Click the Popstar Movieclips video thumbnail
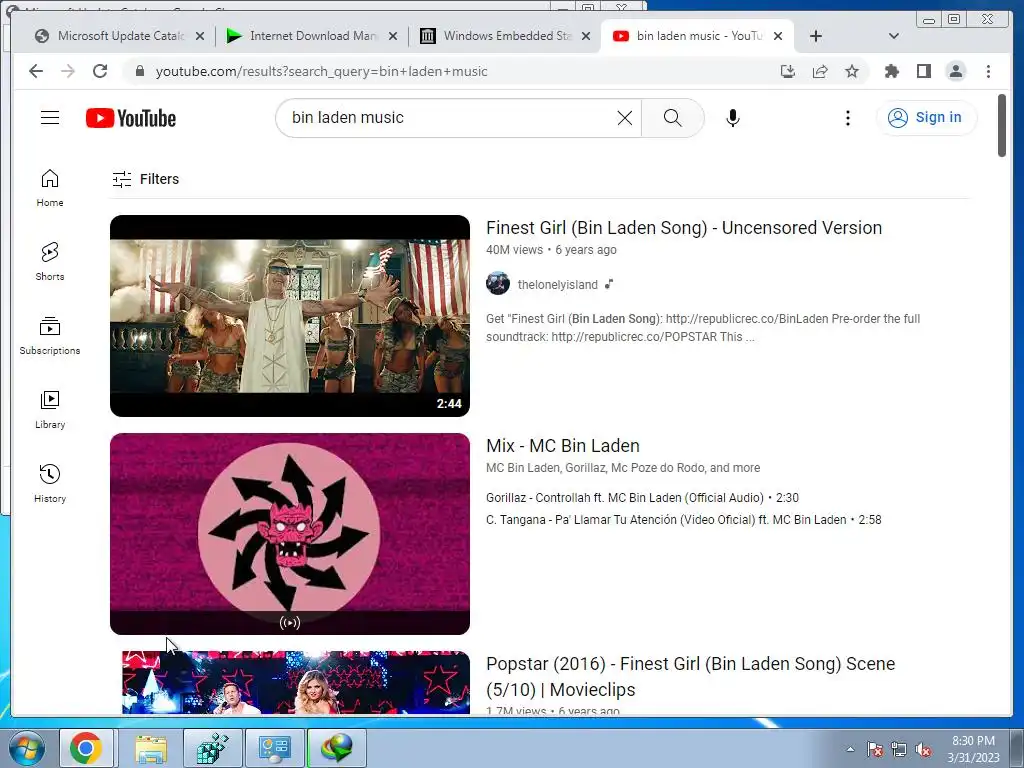 296,682
